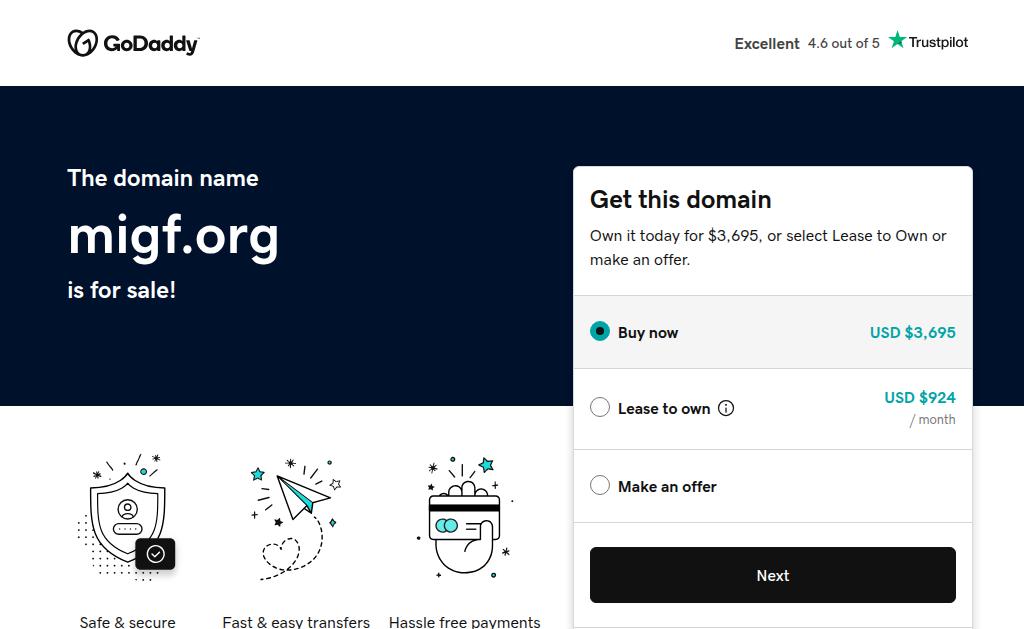The width and height of the screenshot is (1024, 629).
Task: Click the Fast & easy transfers label
Action: pyautogui.click(x=296, y=622)
